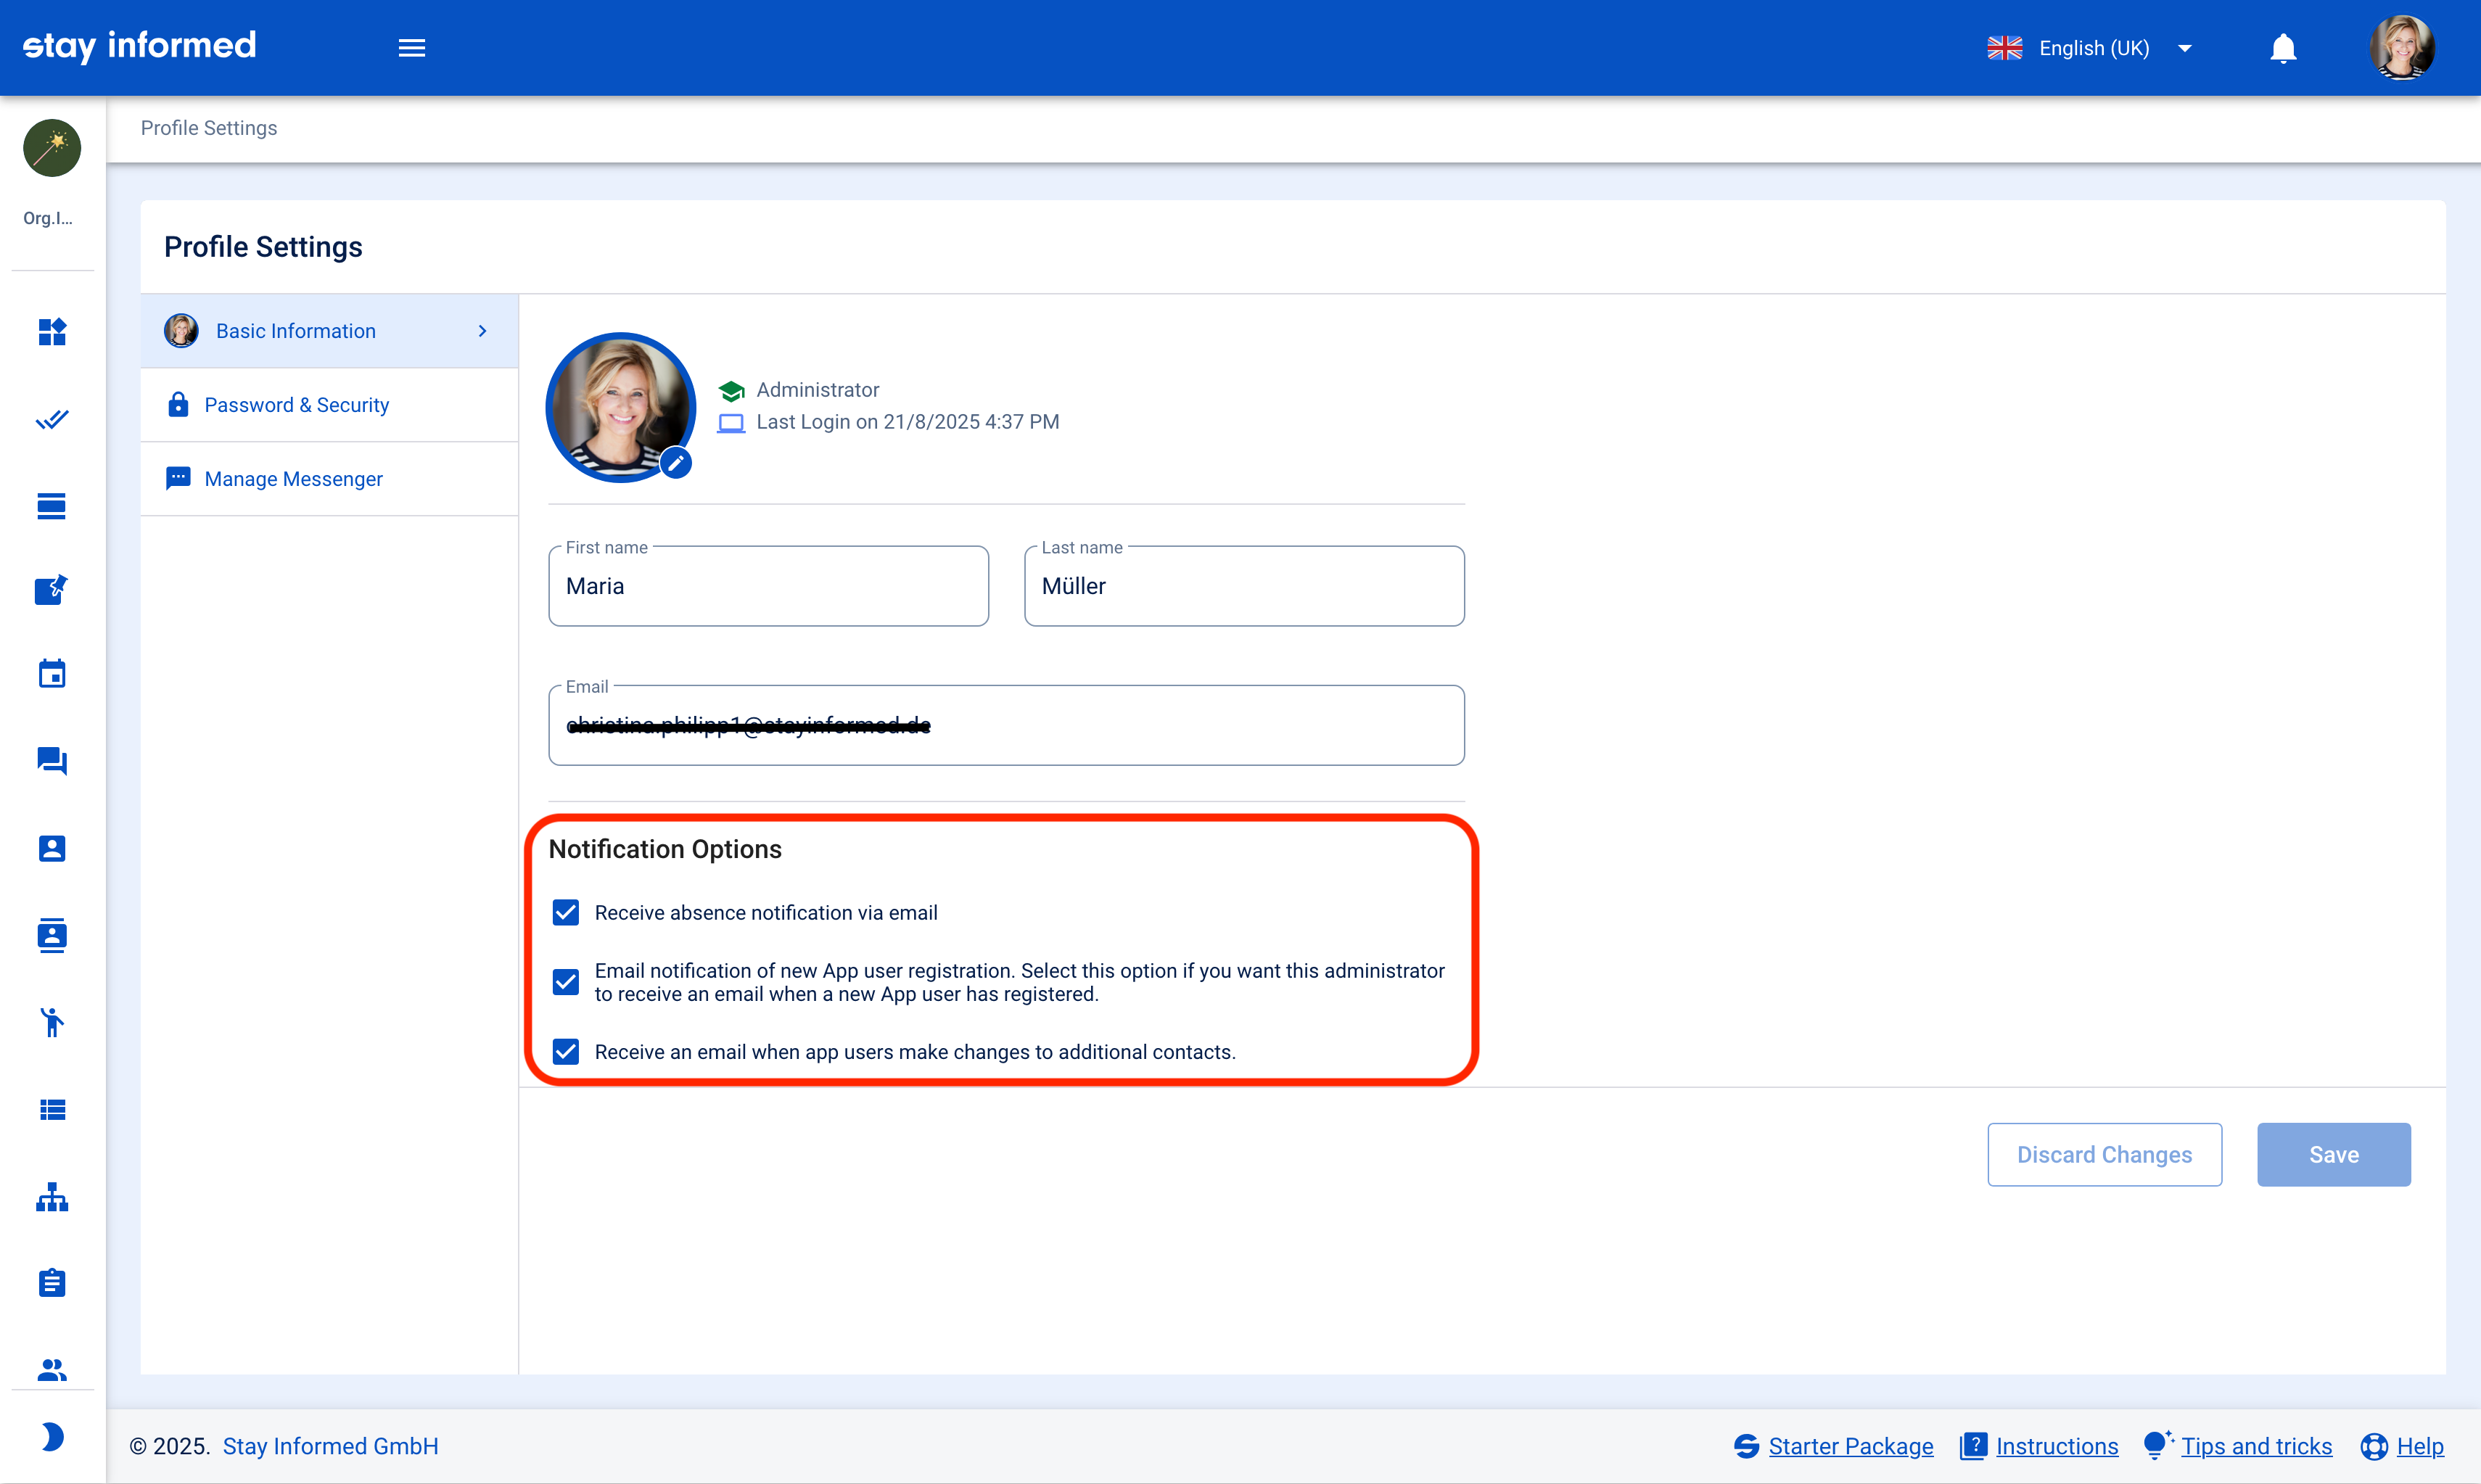Open the Starter Package link
2481x1484 pixels.
(x=1850, y=1446)
